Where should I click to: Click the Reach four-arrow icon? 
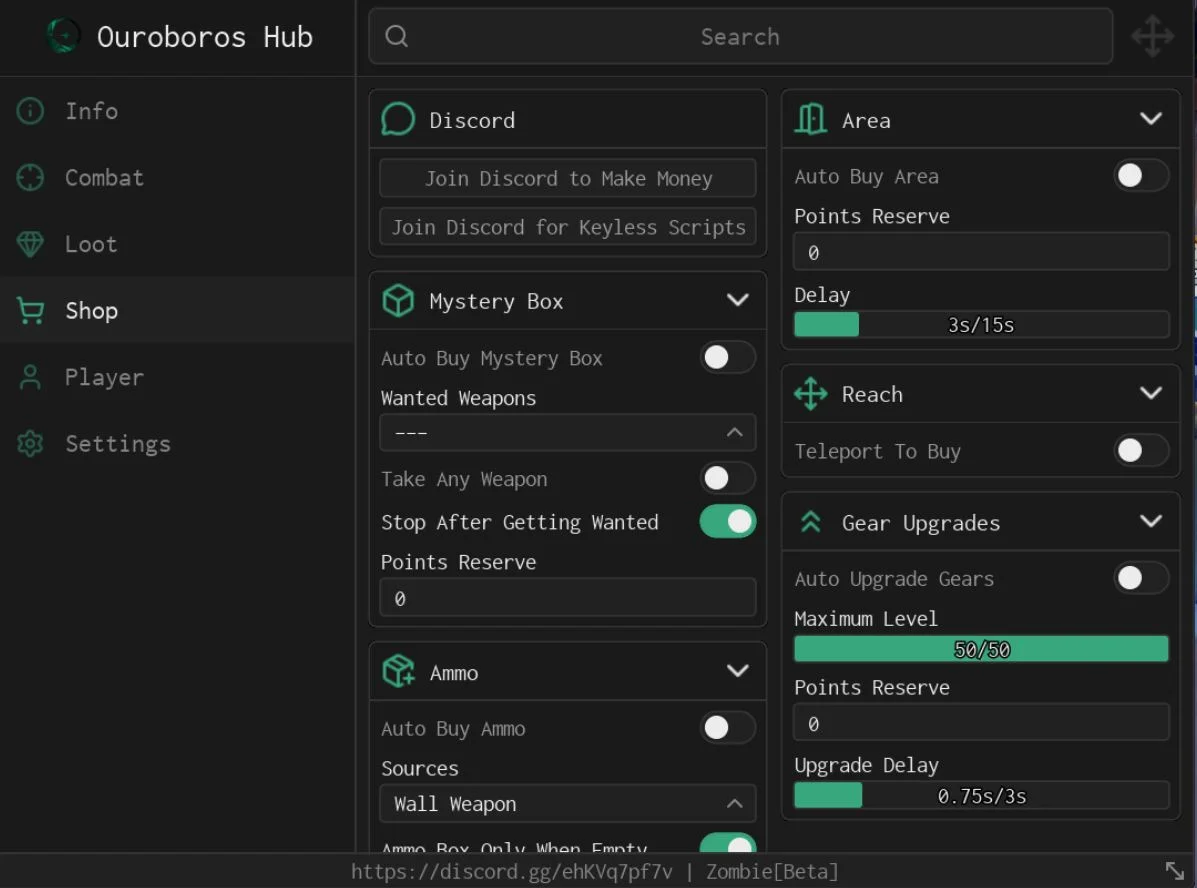(811, 394)
